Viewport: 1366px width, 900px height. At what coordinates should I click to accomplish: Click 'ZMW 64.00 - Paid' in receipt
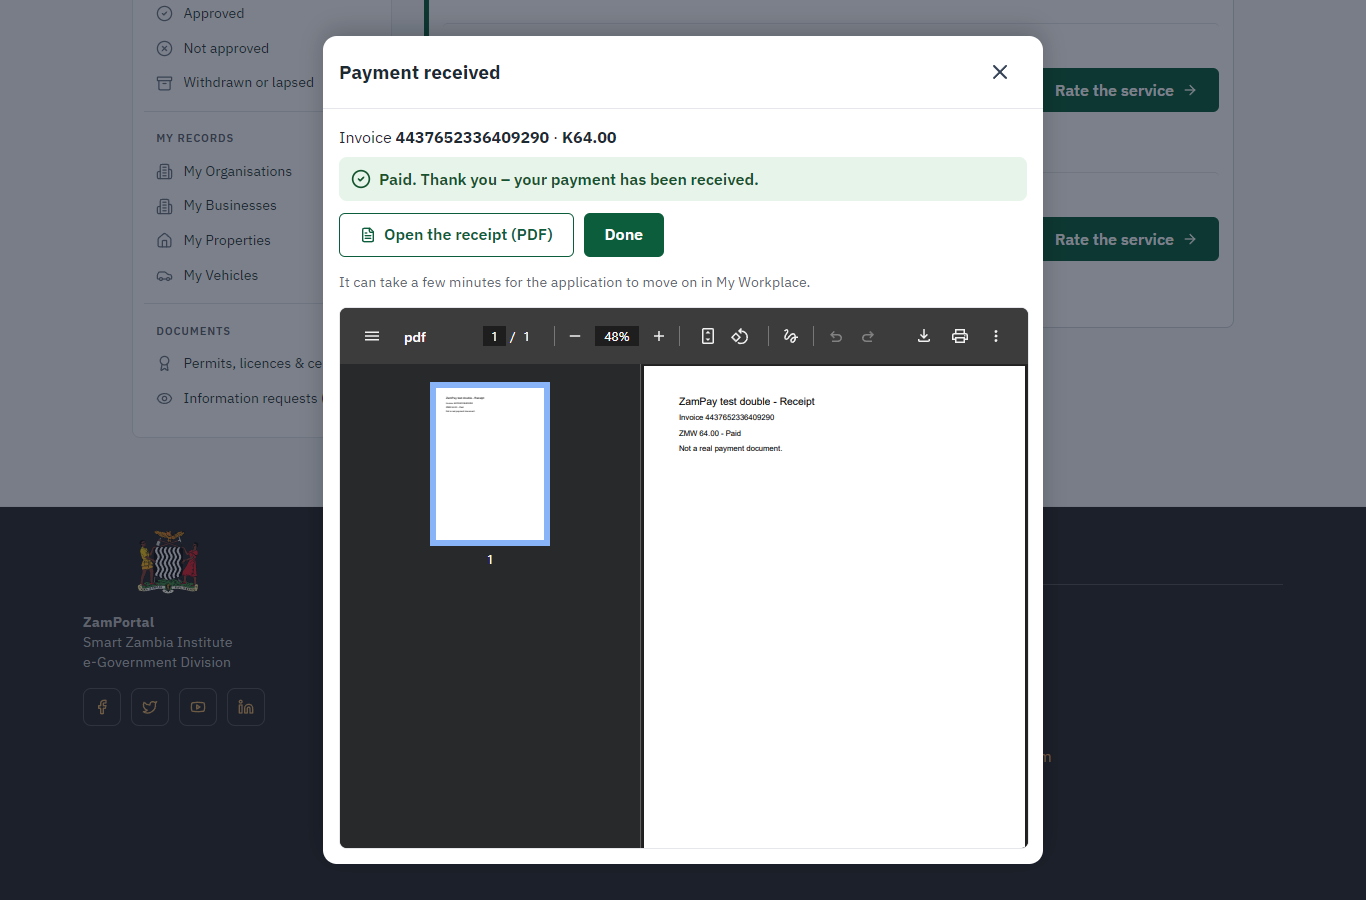tap(710, 433)
